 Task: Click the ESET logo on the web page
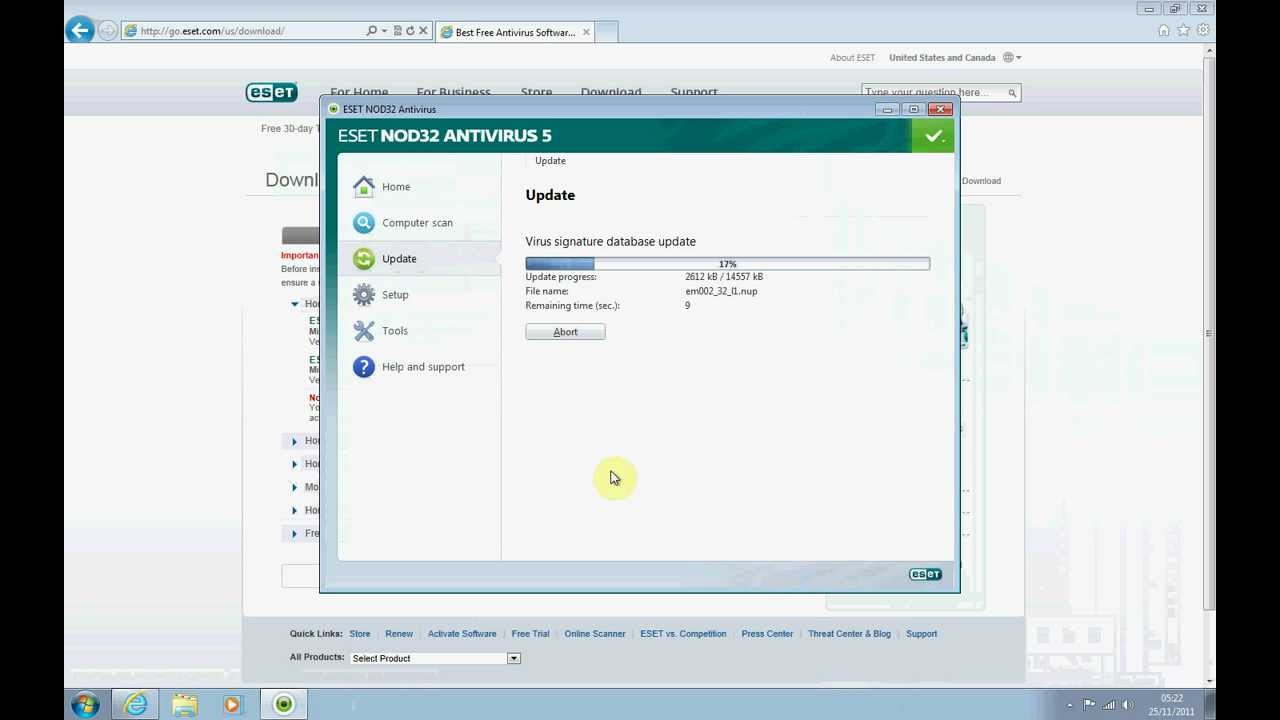[272, 92]
